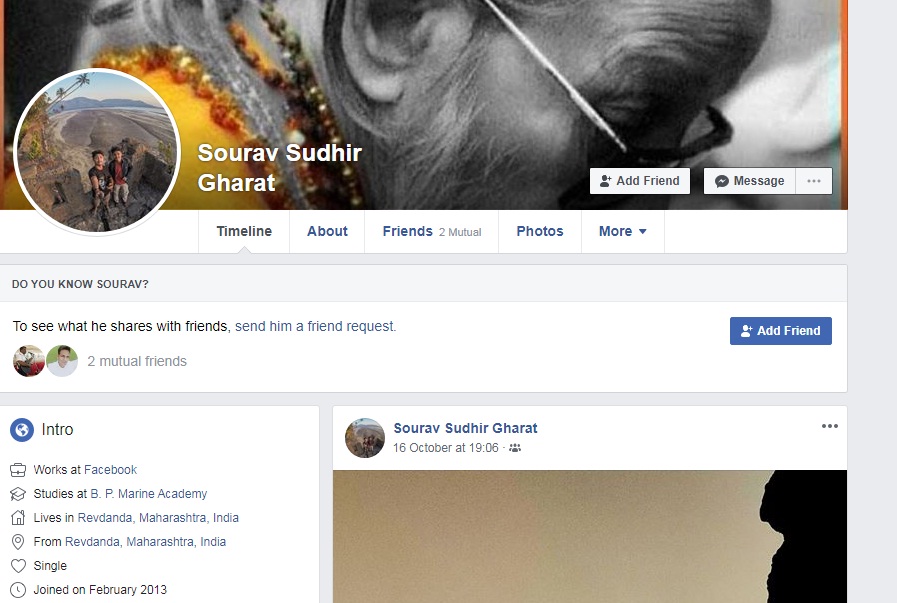The height and width of the screenshot is (603, 897).
Task: Open the Photos tab
Action: pos(539,232)
